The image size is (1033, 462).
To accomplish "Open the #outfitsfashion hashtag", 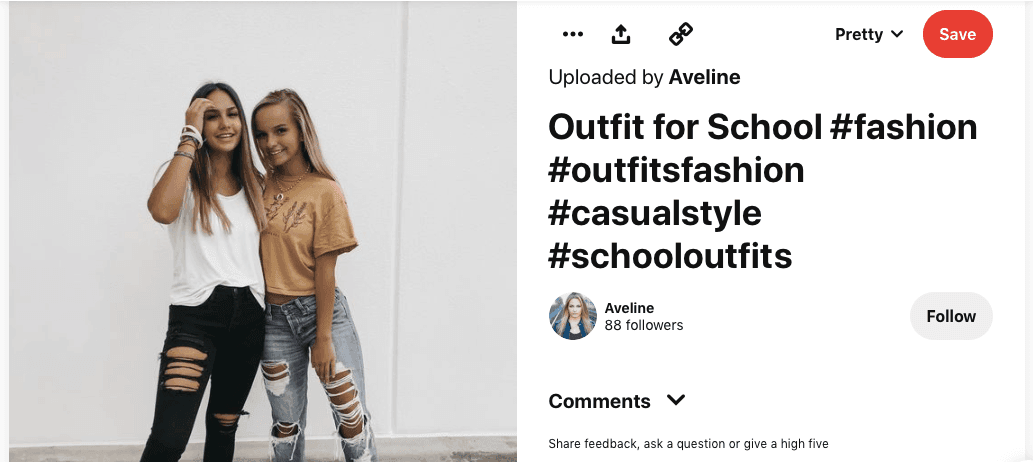I will point(676,170).
